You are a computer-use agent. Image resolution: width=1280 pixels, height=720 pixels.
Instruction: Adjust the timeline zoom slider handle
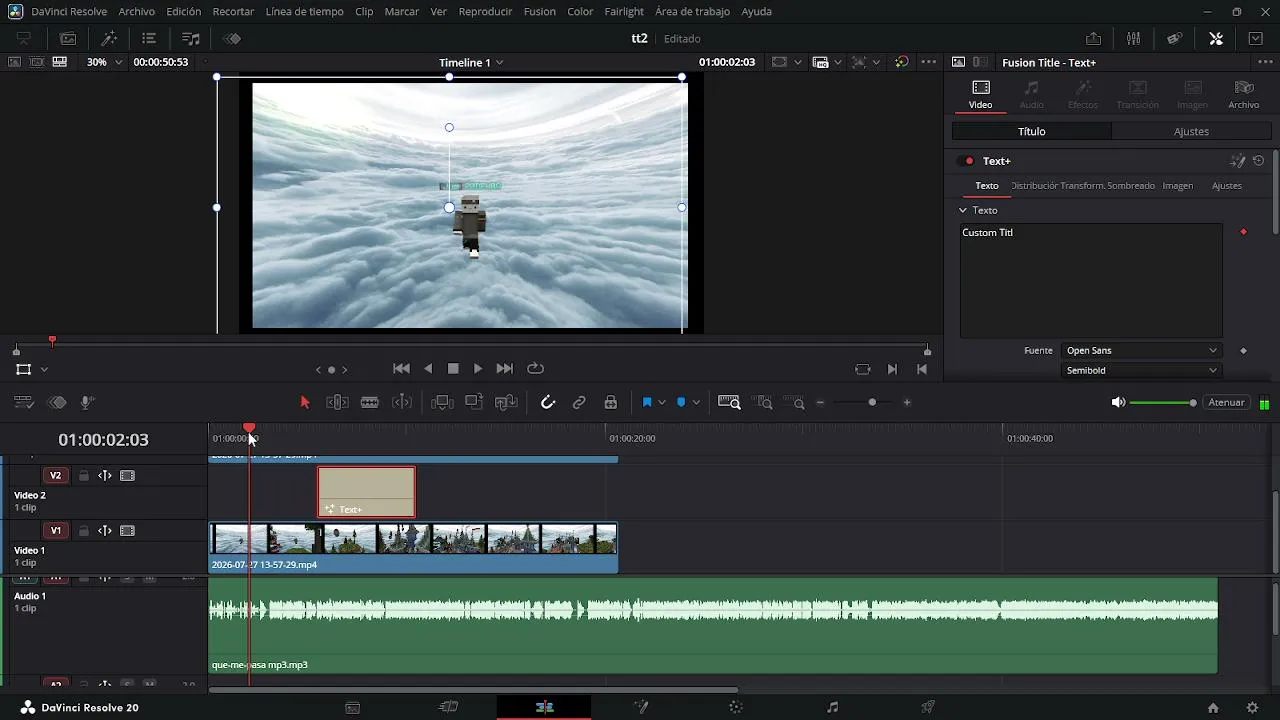point(872,402)
